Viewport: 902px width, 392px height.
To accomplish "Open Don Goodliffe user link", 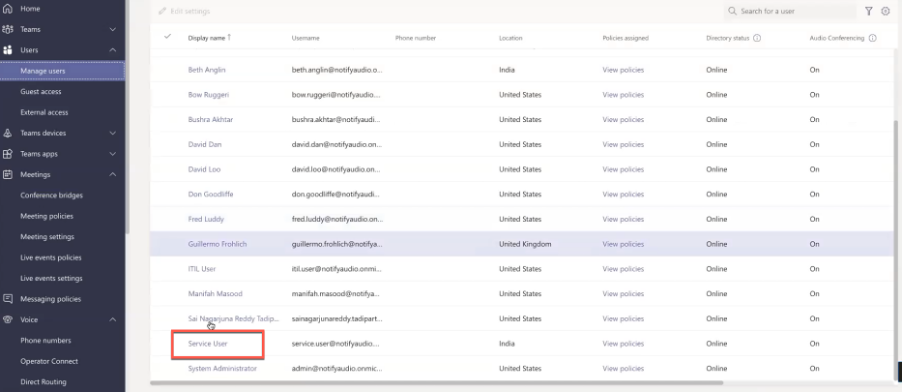I will (x=211, y=194).
